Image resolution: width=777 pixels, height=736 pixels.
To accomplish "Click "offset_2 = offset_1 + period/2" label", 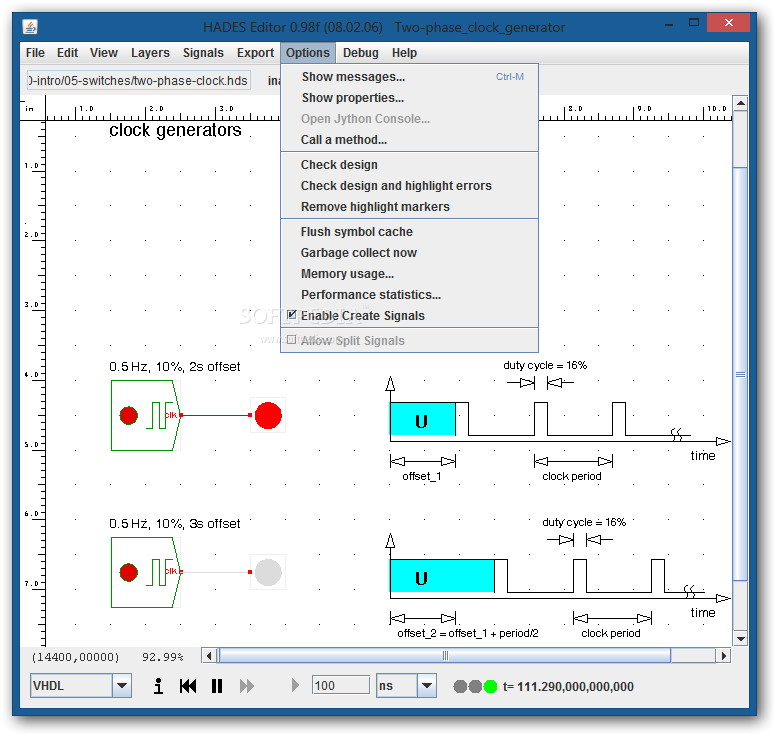I will [x=468, y=633].
